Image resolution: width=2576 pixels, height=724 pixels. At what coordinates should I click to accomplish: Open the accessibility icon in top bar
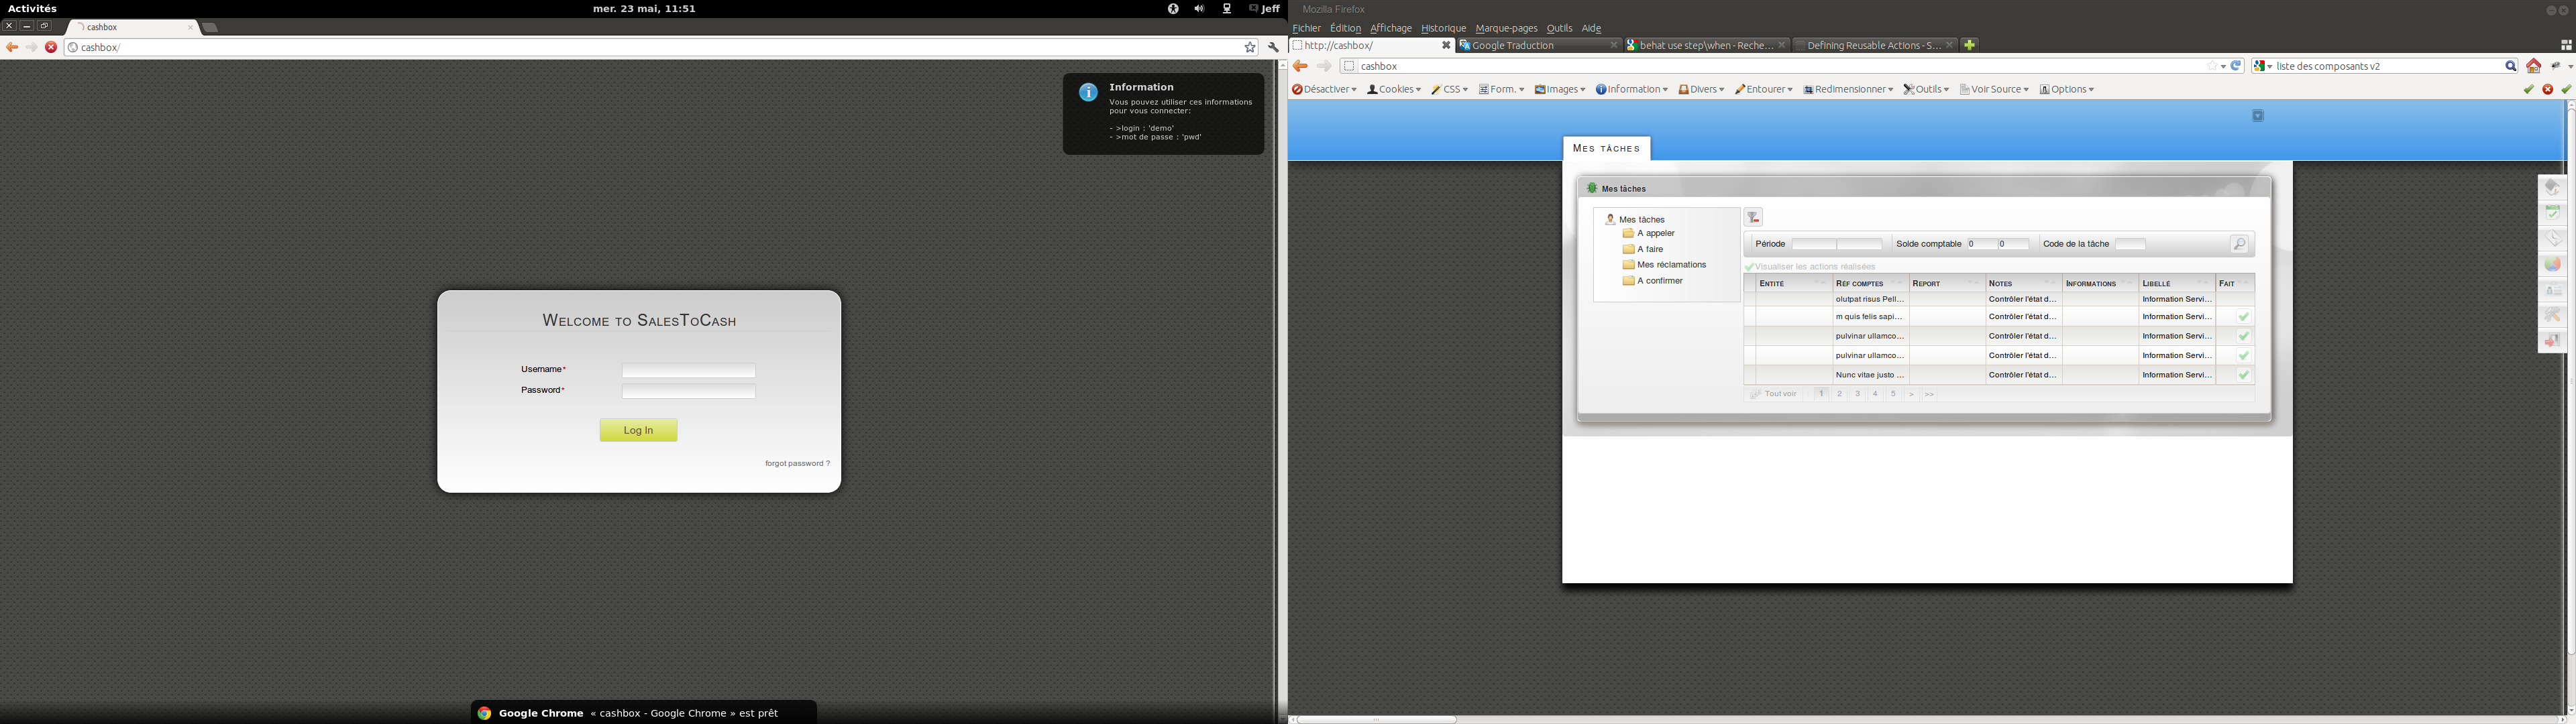click(x=1173, y=9)
